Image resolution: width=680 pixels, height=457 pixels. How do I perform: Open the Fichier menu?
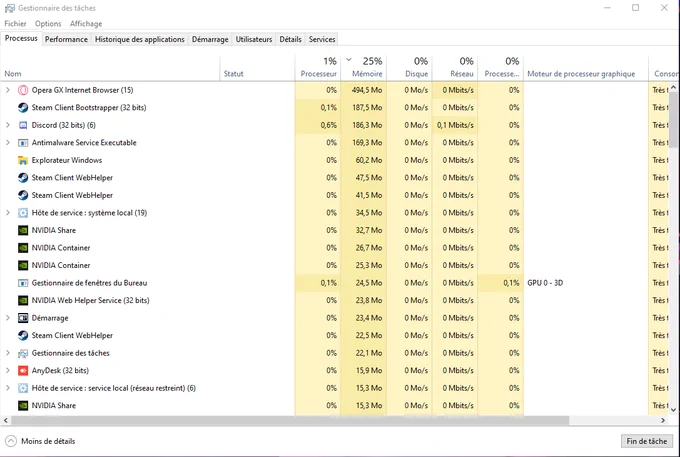(x=15, y=24)
